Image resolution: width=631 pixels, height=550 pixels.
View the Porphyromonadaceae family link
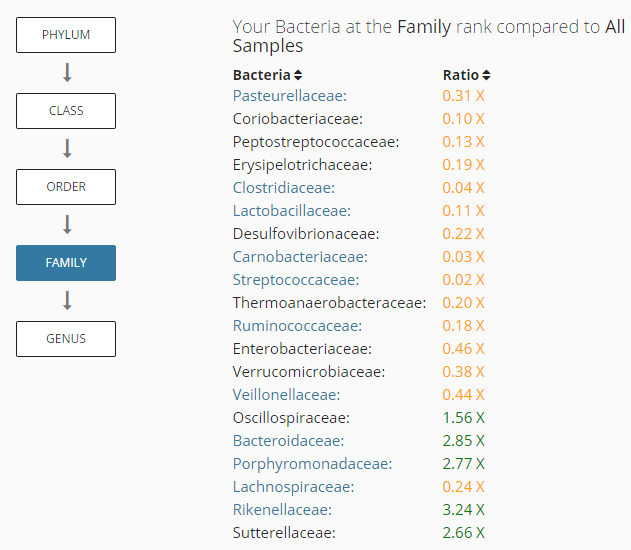(312, 464)
